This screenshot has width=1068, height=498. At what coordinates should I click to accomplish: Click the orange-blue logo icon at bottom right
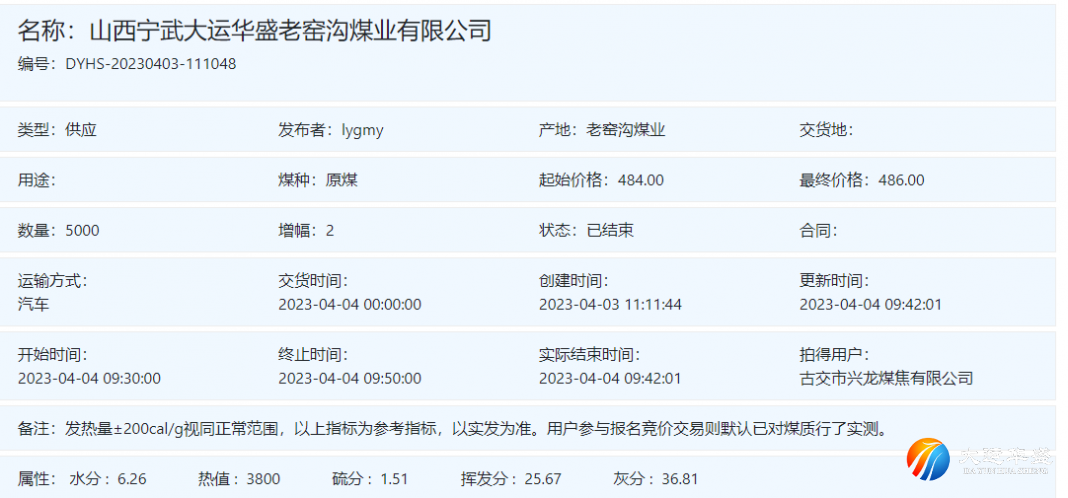(927, 459)
